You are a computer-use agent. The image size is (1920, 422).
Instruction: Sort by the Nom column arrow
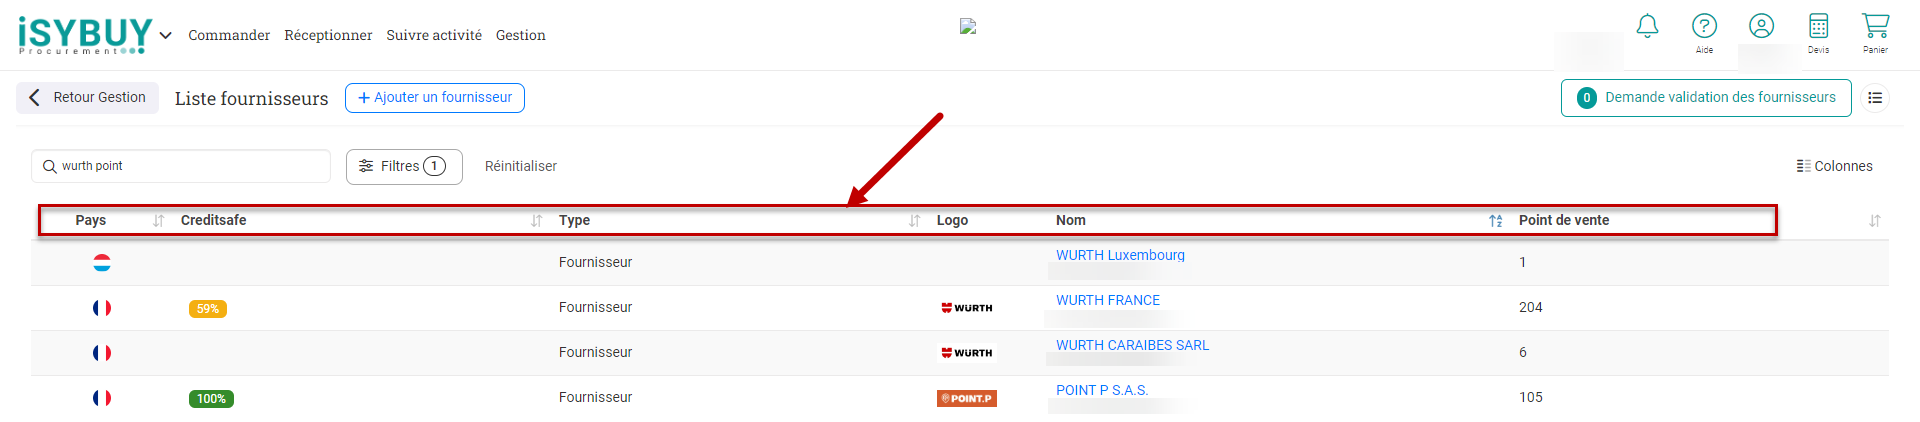(x=1495, y=220)
